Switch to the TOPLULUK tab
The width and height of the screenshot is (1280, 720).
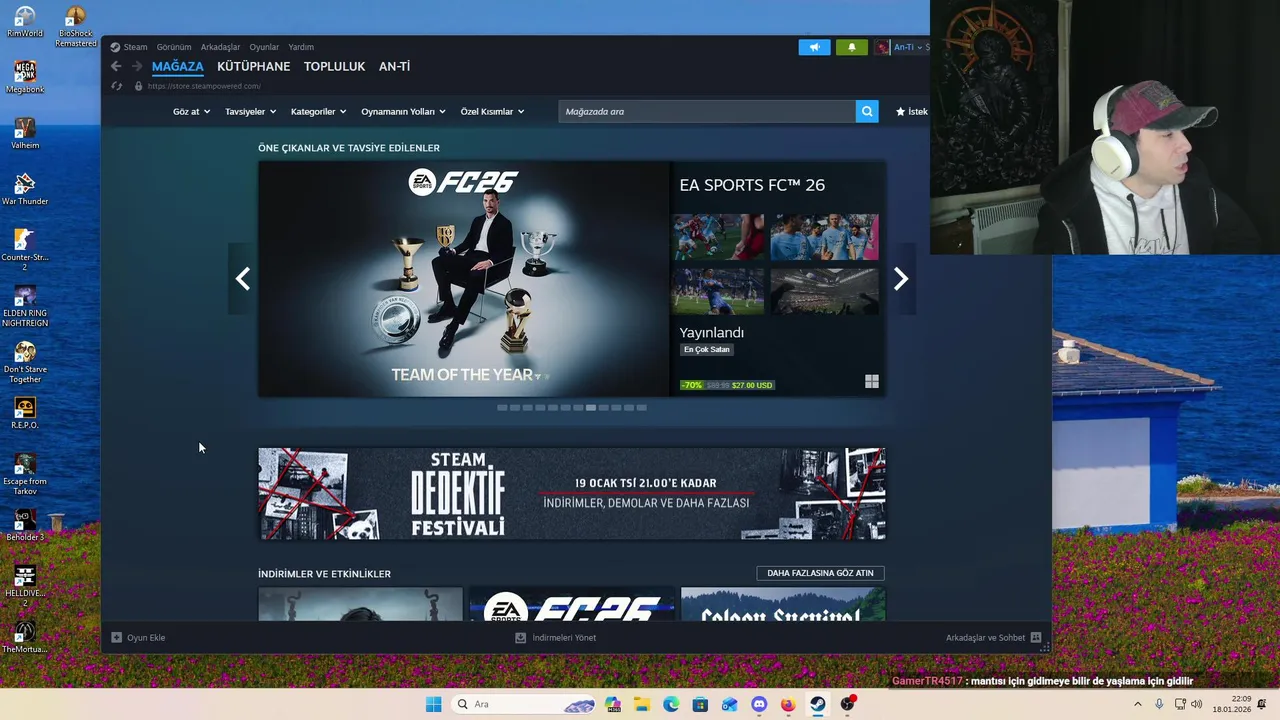coord(334,66)
